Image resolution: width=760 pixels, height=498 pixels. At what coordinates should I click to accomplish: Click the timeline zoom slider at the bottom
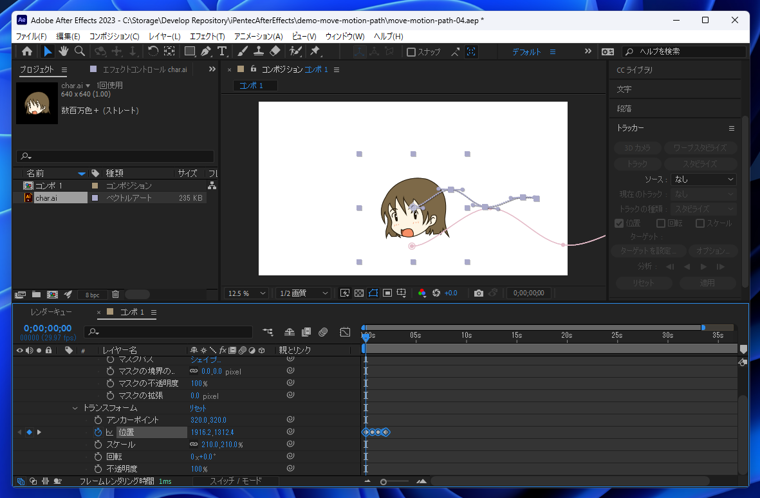point(384,482)
